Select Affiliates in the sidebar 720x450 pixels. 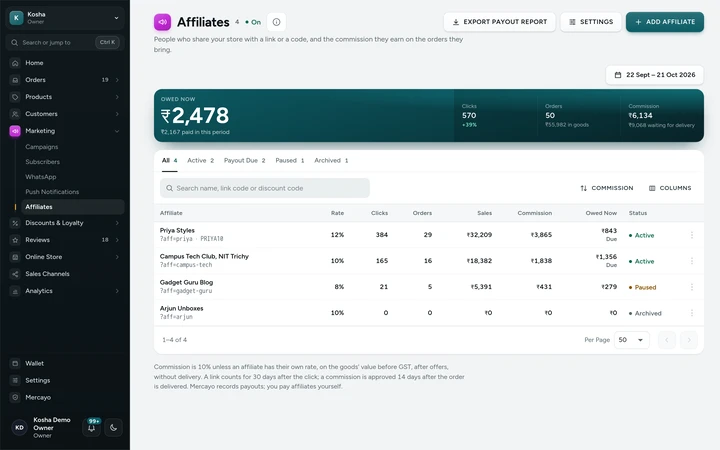[x=73, y=207]
